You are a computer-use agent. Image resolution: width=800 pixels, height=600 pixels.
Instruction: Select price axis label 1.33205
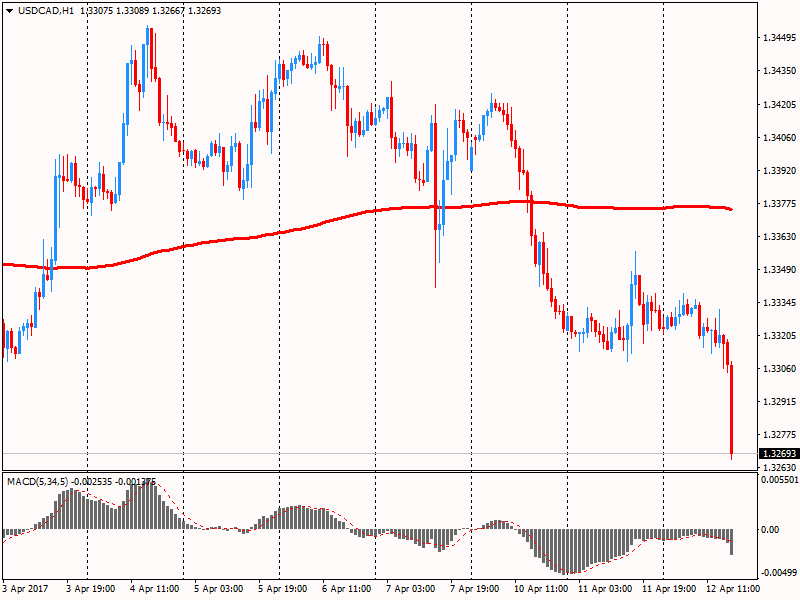[x=779, y=336]
